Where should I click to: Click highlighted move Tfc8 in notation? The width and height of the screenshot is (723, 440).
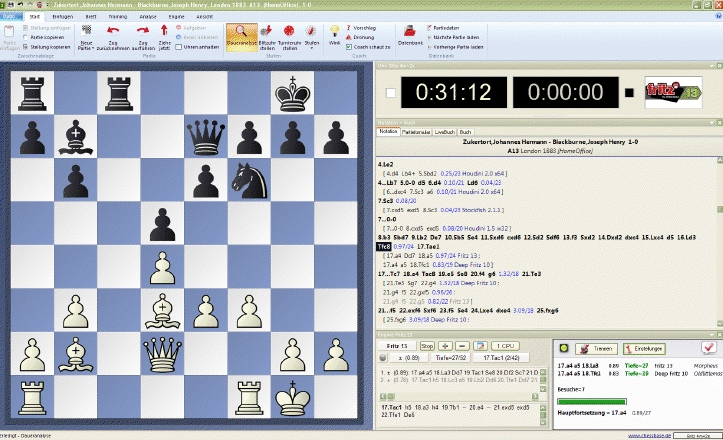(384, 247)
